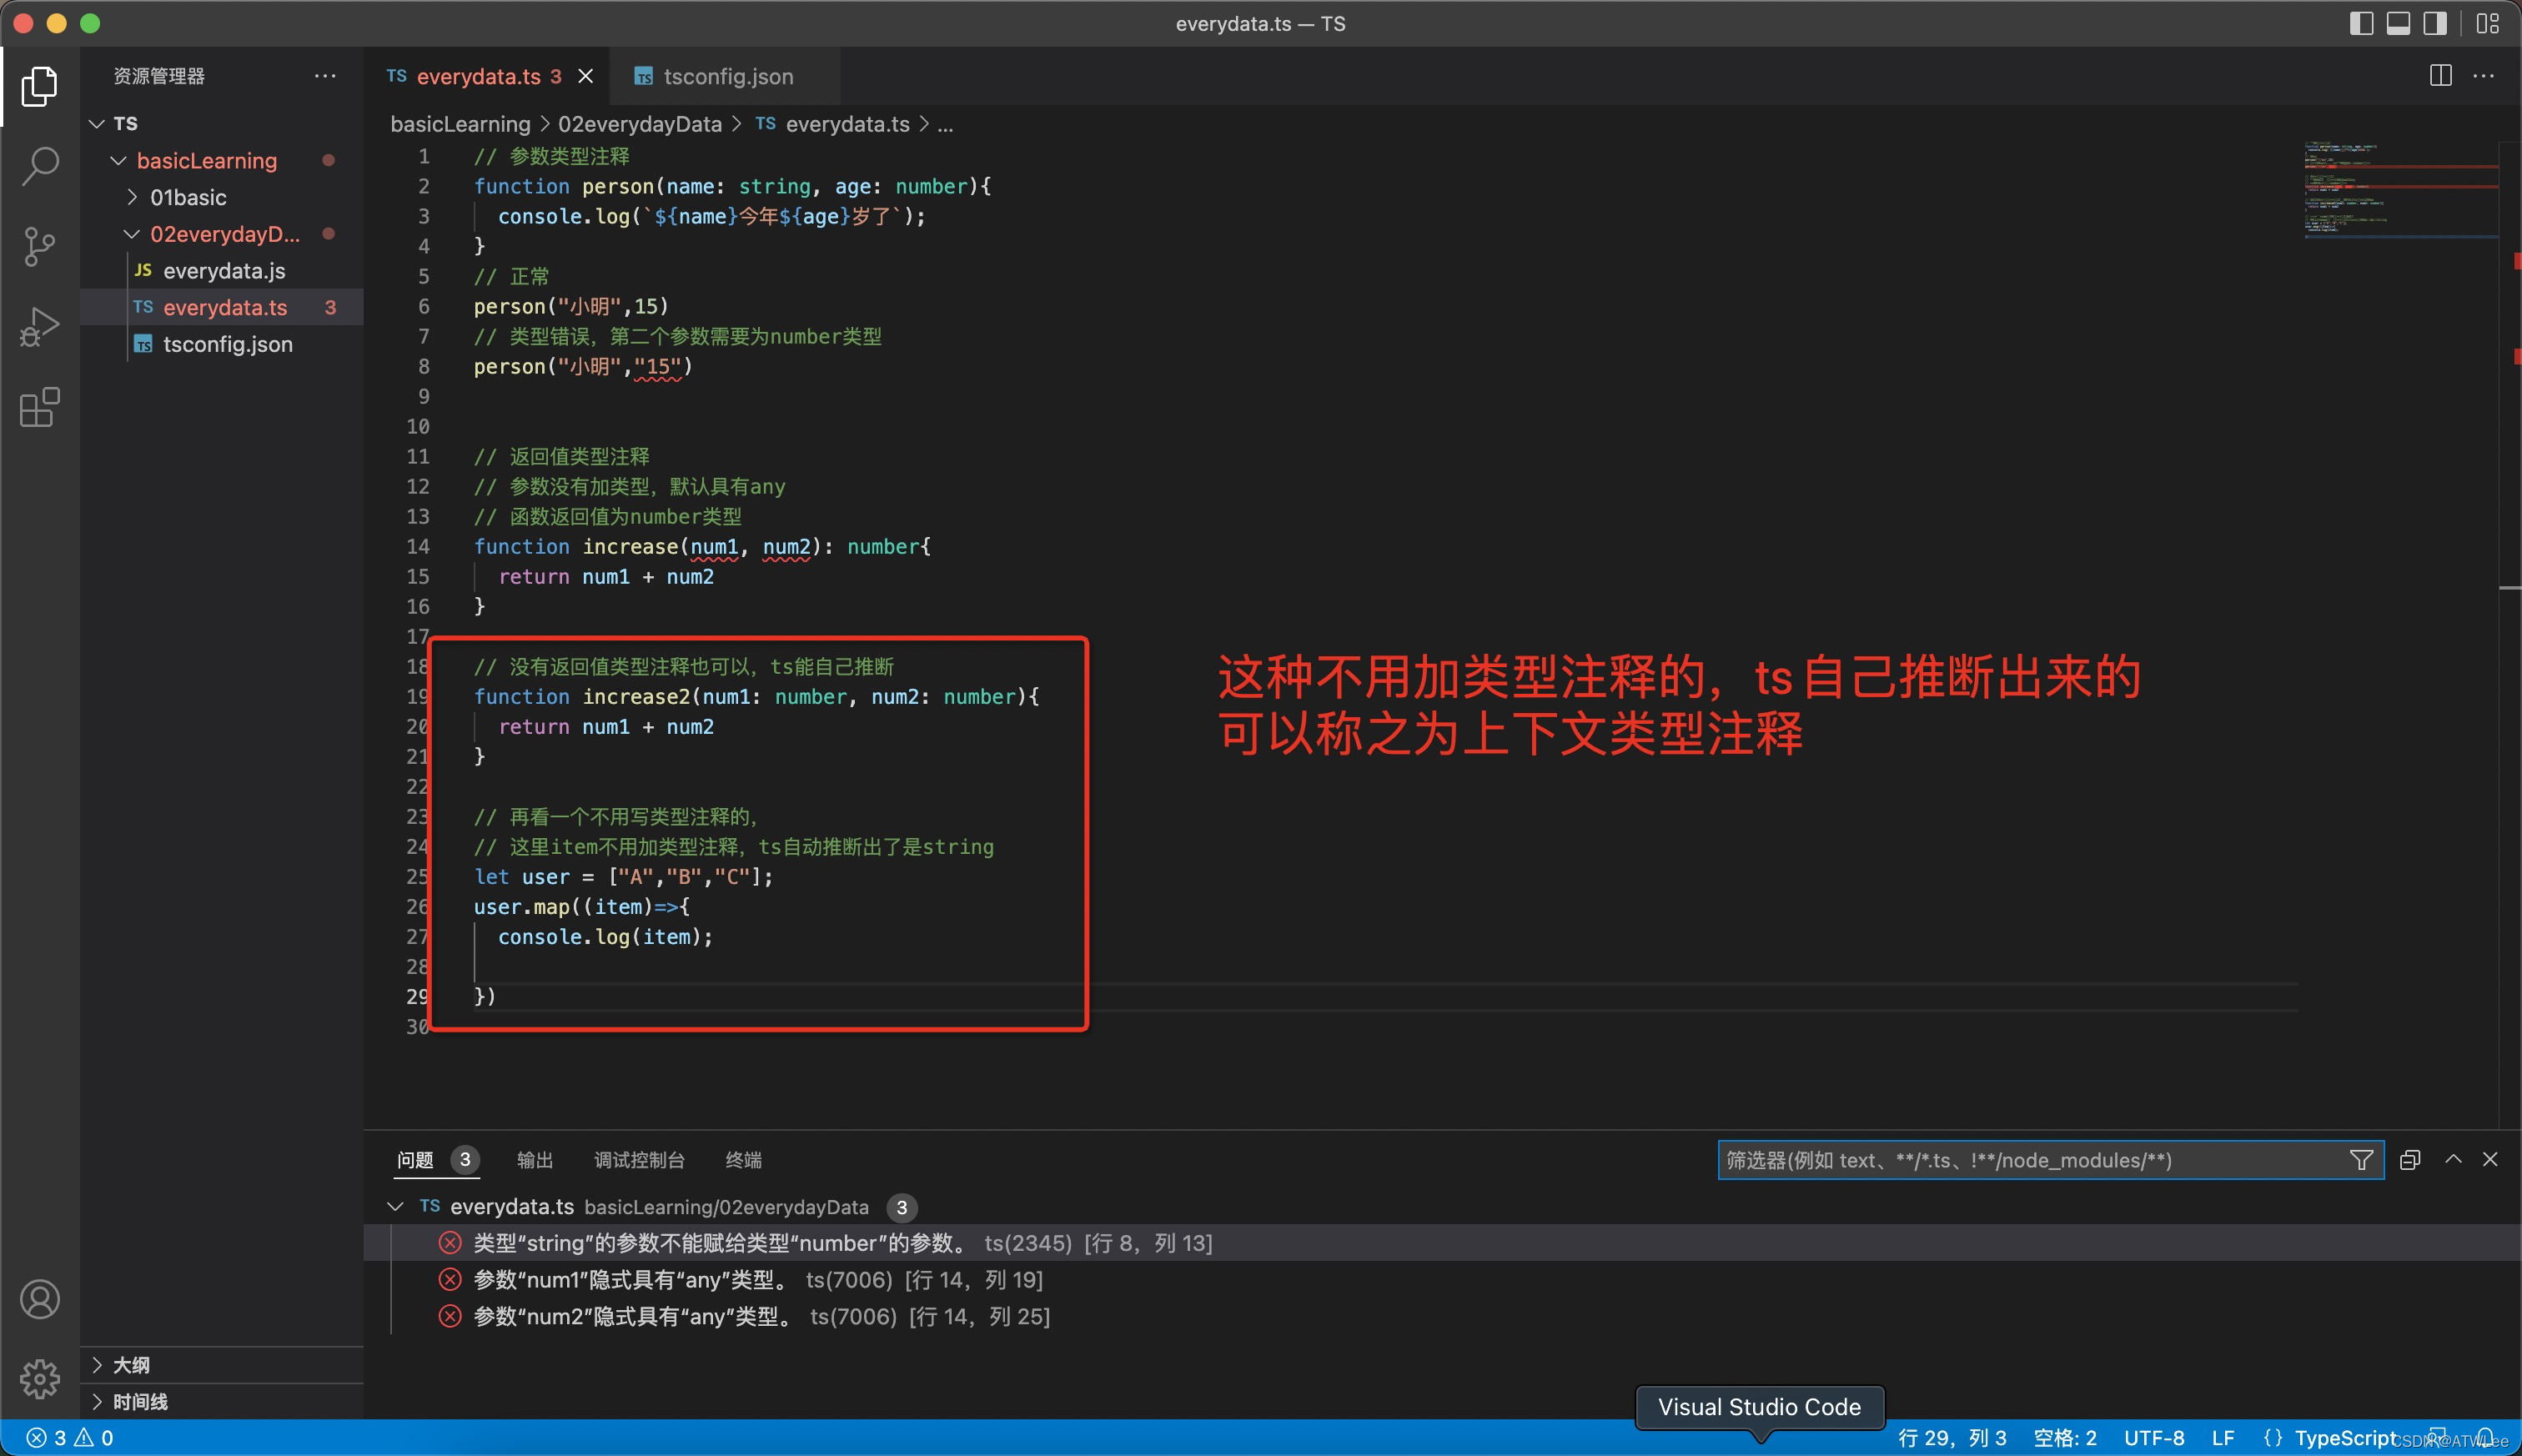Click the split editor right icon
This screenshot has height=1456, width=2522.
[2440, 76]
